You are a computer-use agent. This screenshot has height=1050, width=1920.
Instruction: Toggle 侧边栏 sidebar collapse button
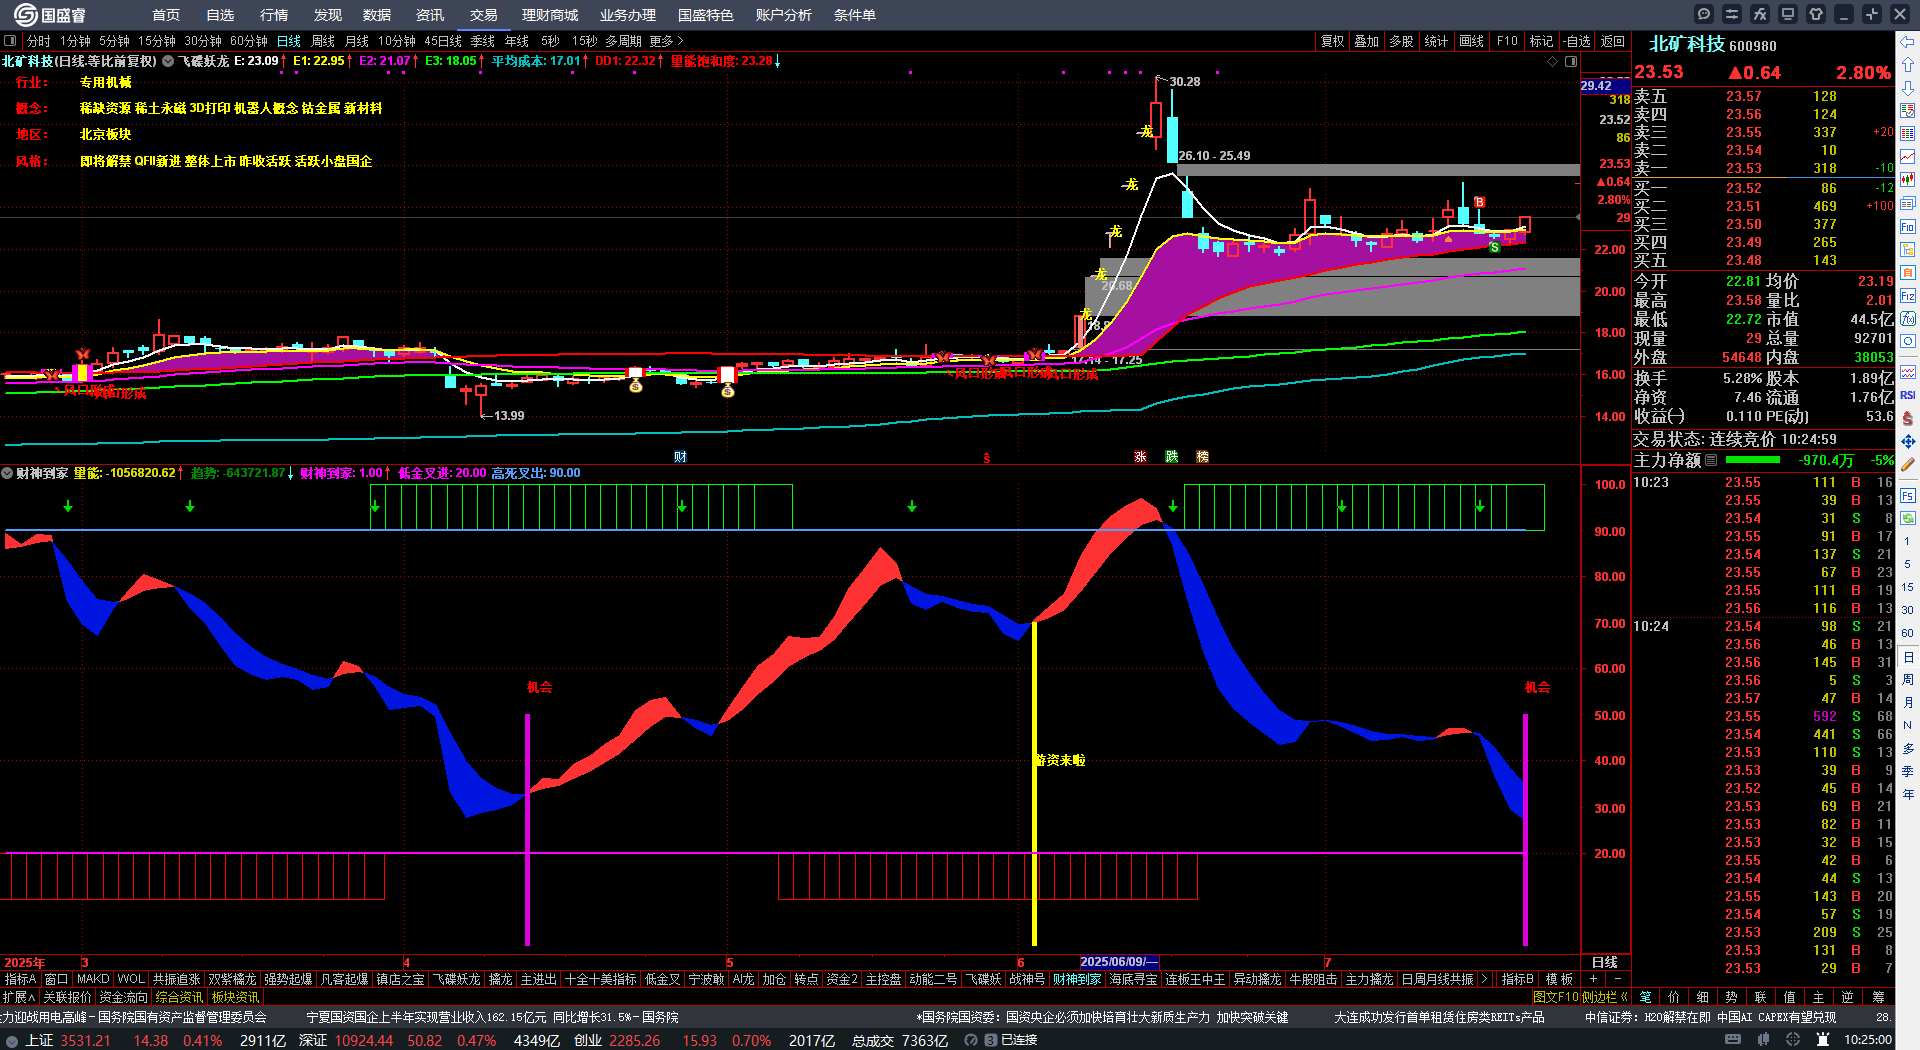(x=1605, y=997)
